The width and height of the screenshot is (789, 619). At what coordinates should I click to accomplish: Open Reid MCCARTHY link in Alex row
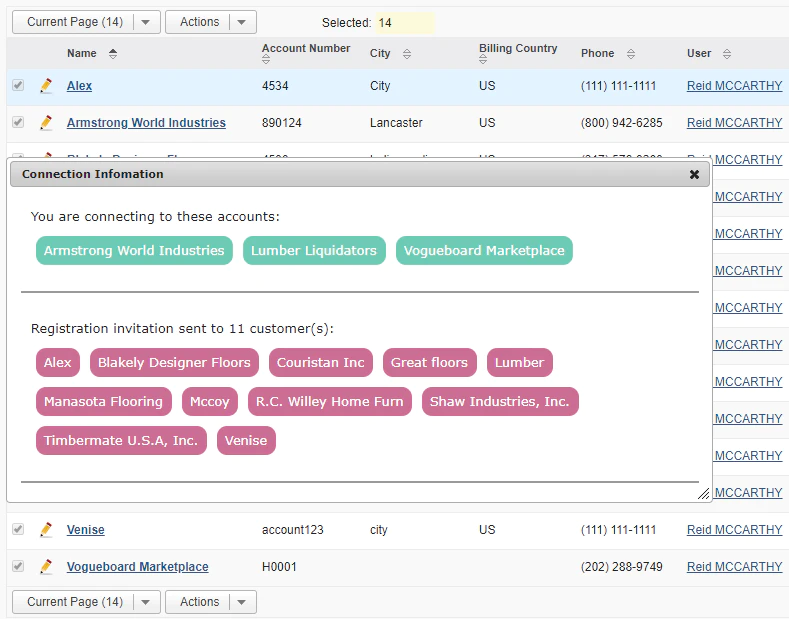[734, 86]
